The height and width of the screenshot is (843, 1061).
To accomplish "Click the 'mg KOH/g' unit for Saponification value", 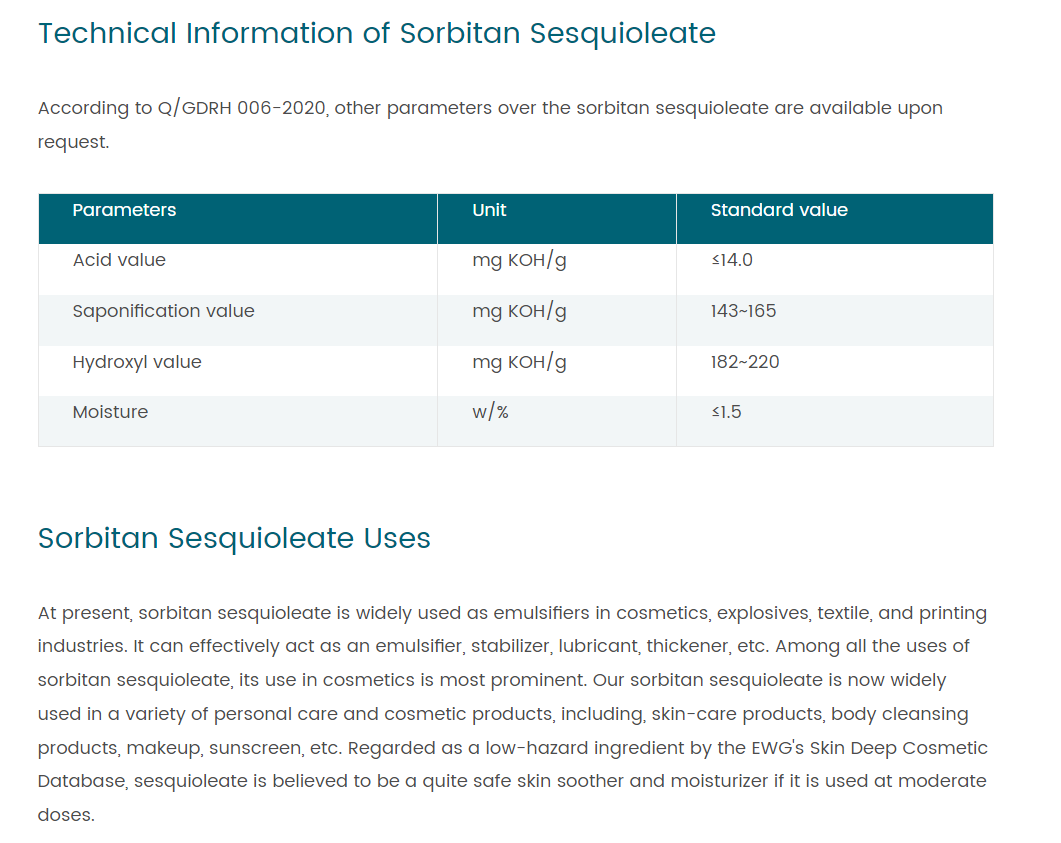I will 519,311.
